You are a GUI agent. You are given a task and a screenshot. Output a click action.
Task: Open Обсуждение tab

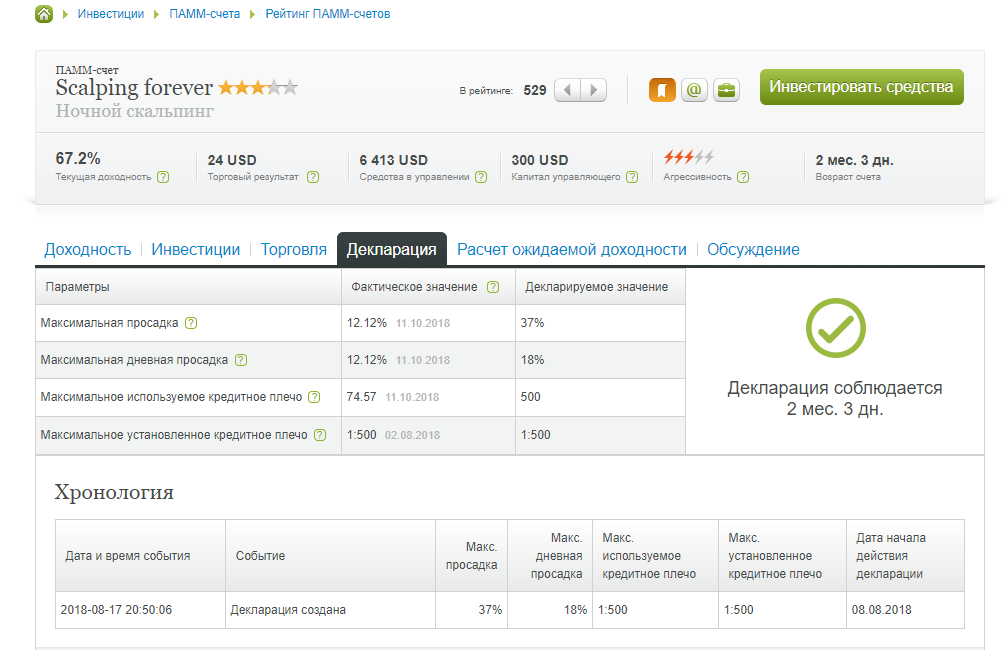point(753,249)
